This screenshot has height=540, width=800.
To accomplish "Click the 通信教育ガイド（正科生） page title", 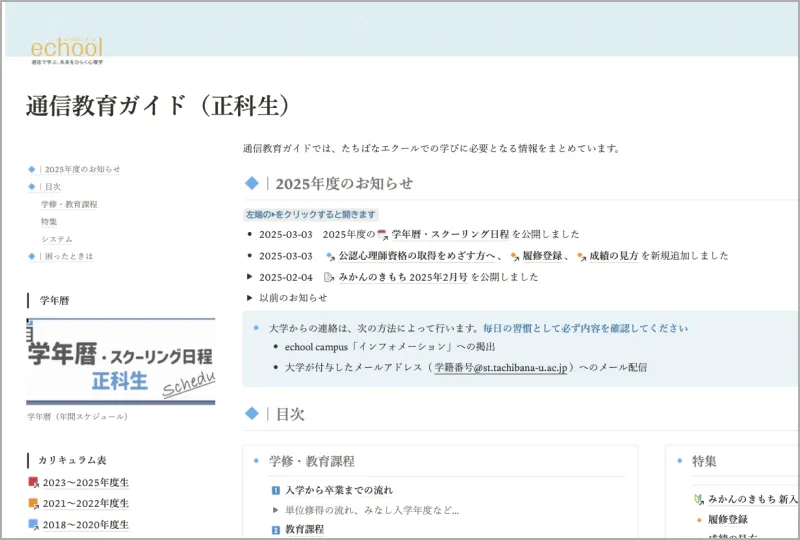I will [x=158, y=106].
